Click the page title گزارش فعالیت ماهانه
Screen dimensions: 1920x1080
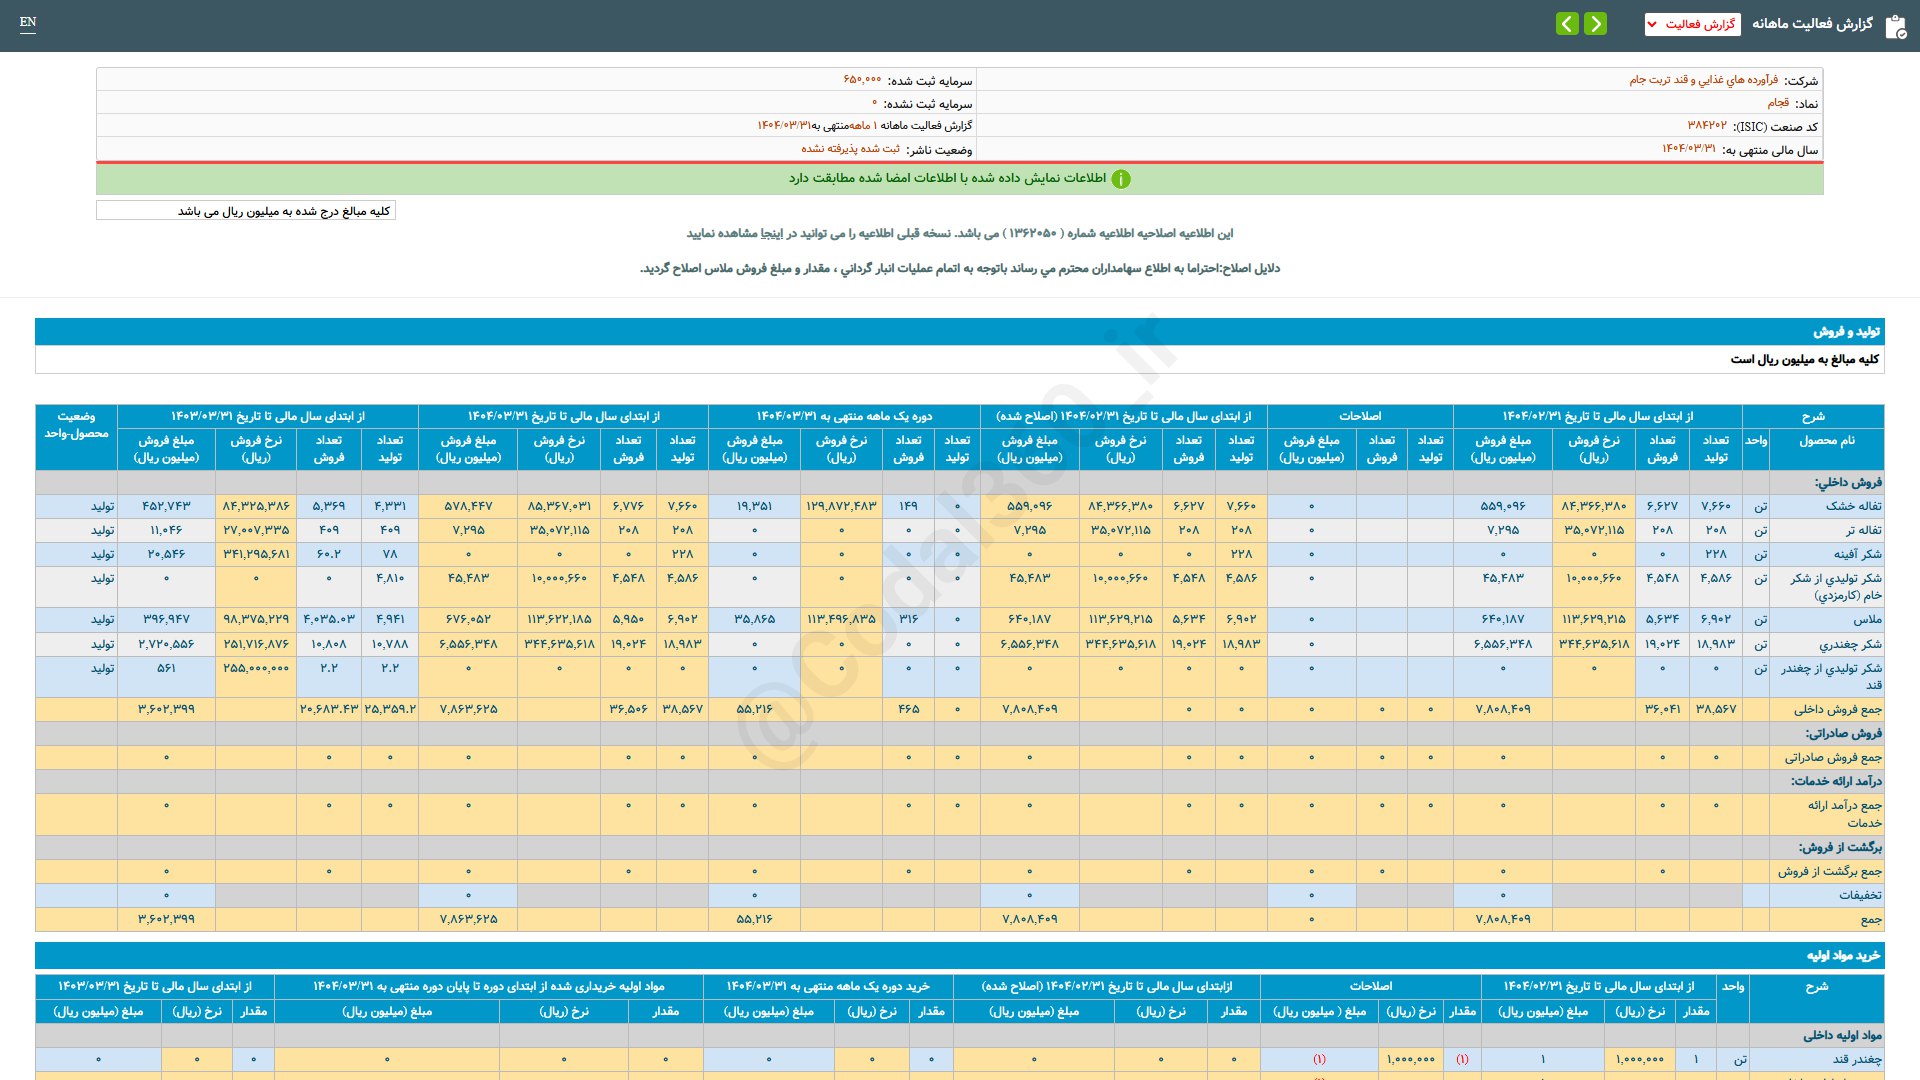click(x=1812, y=23)
